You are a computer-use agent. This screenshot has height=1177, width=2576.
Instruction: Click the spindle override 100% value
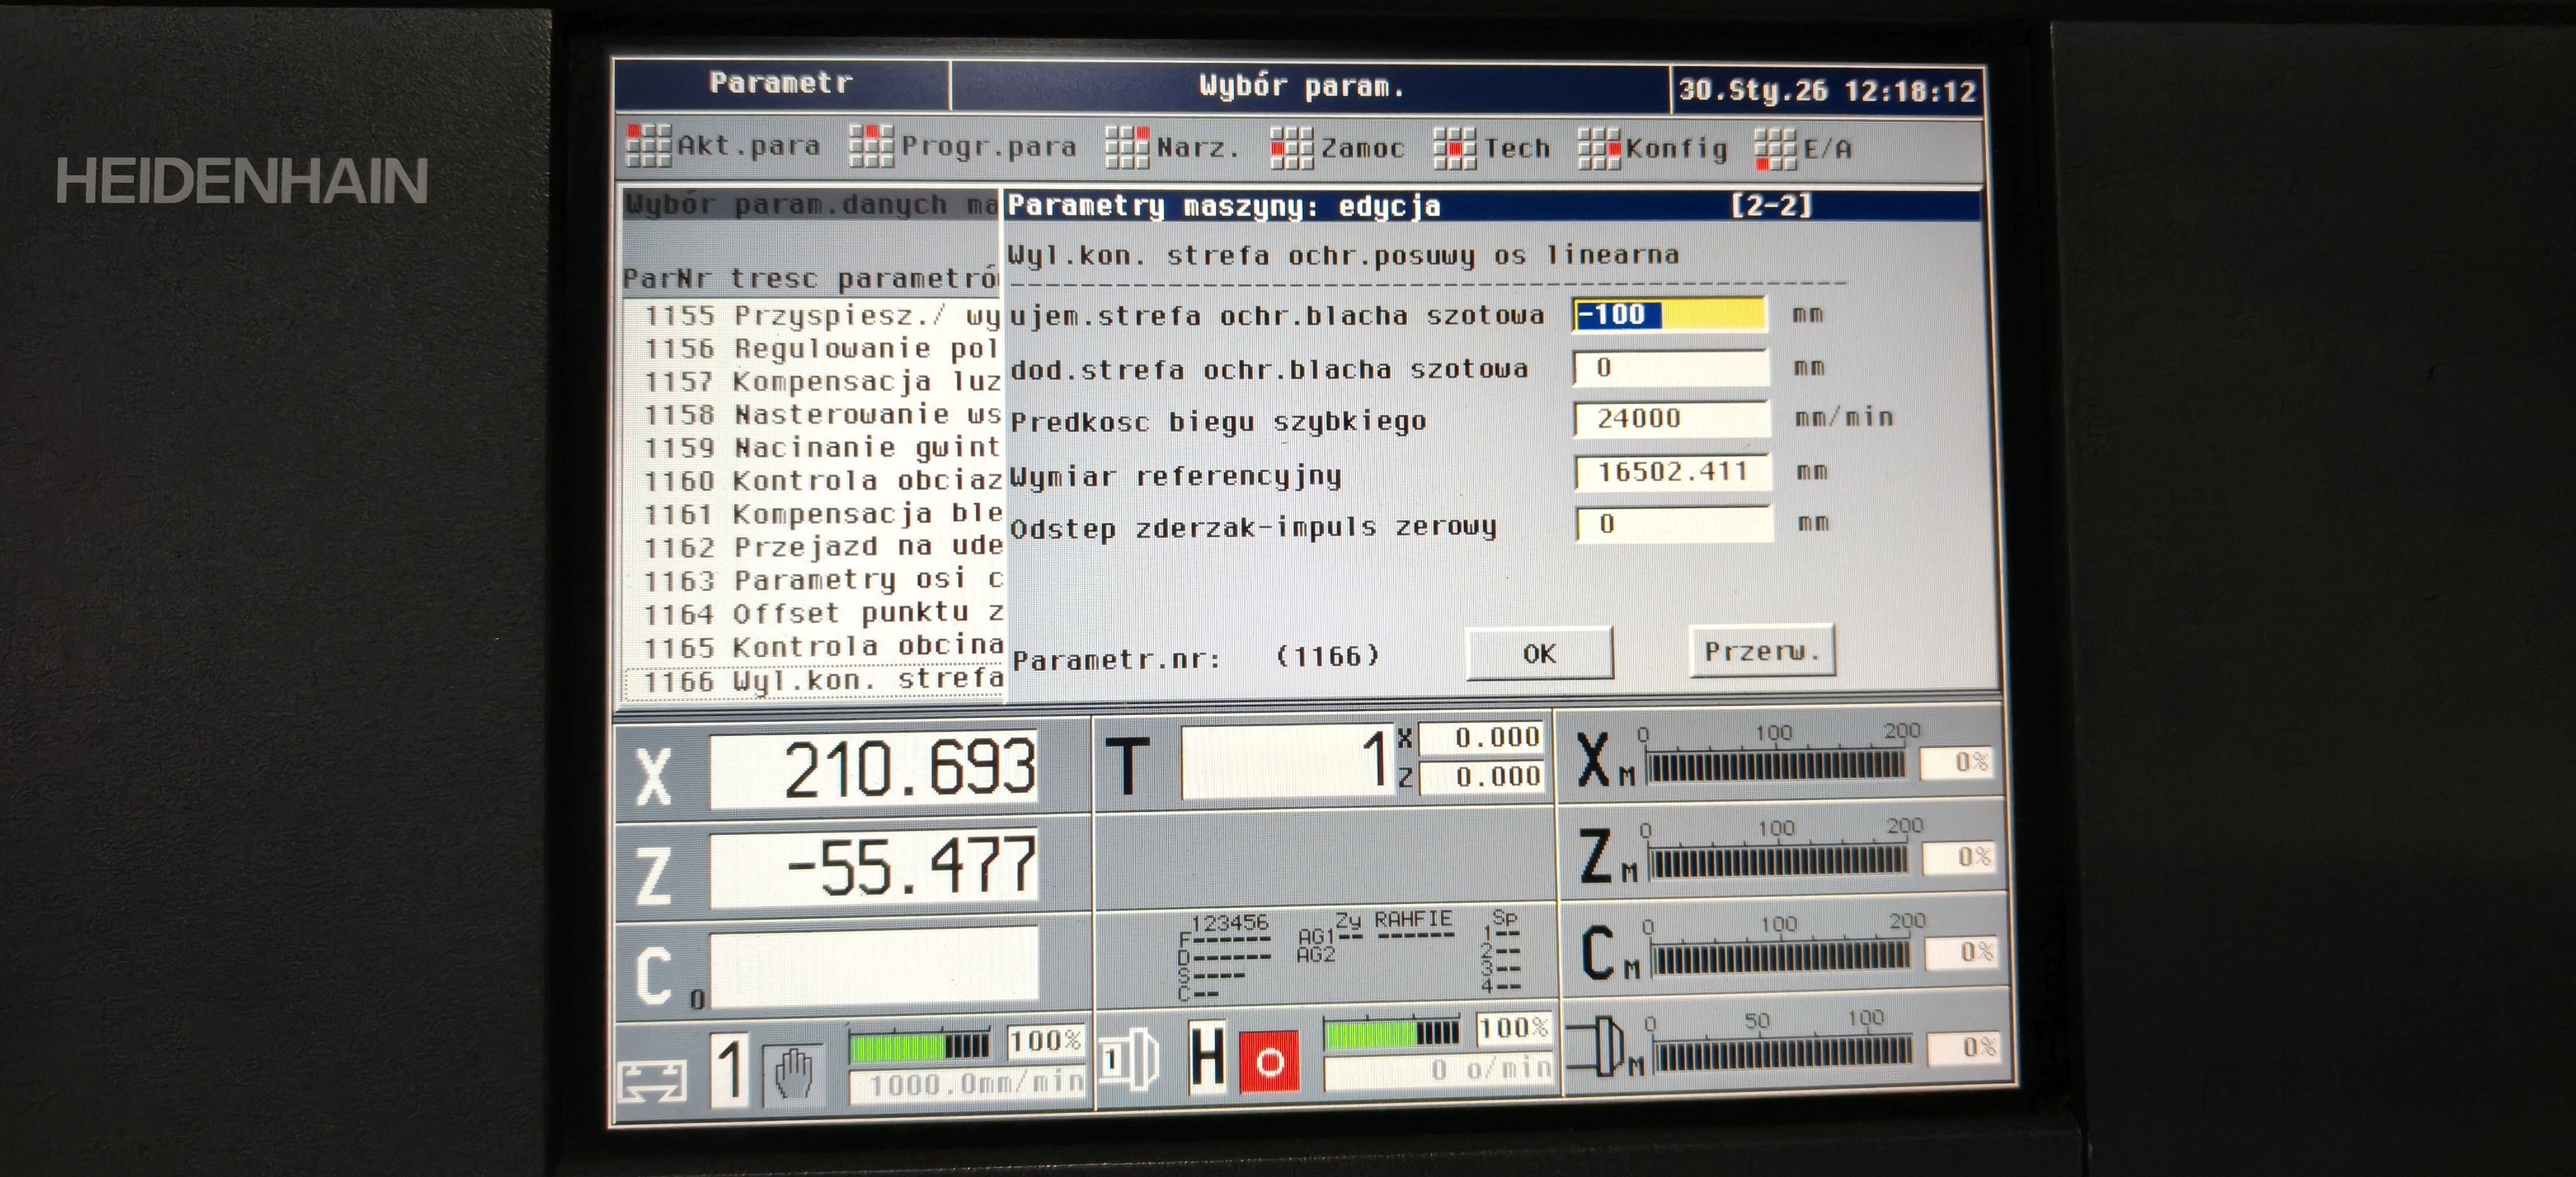[x=1514, y=1028]
